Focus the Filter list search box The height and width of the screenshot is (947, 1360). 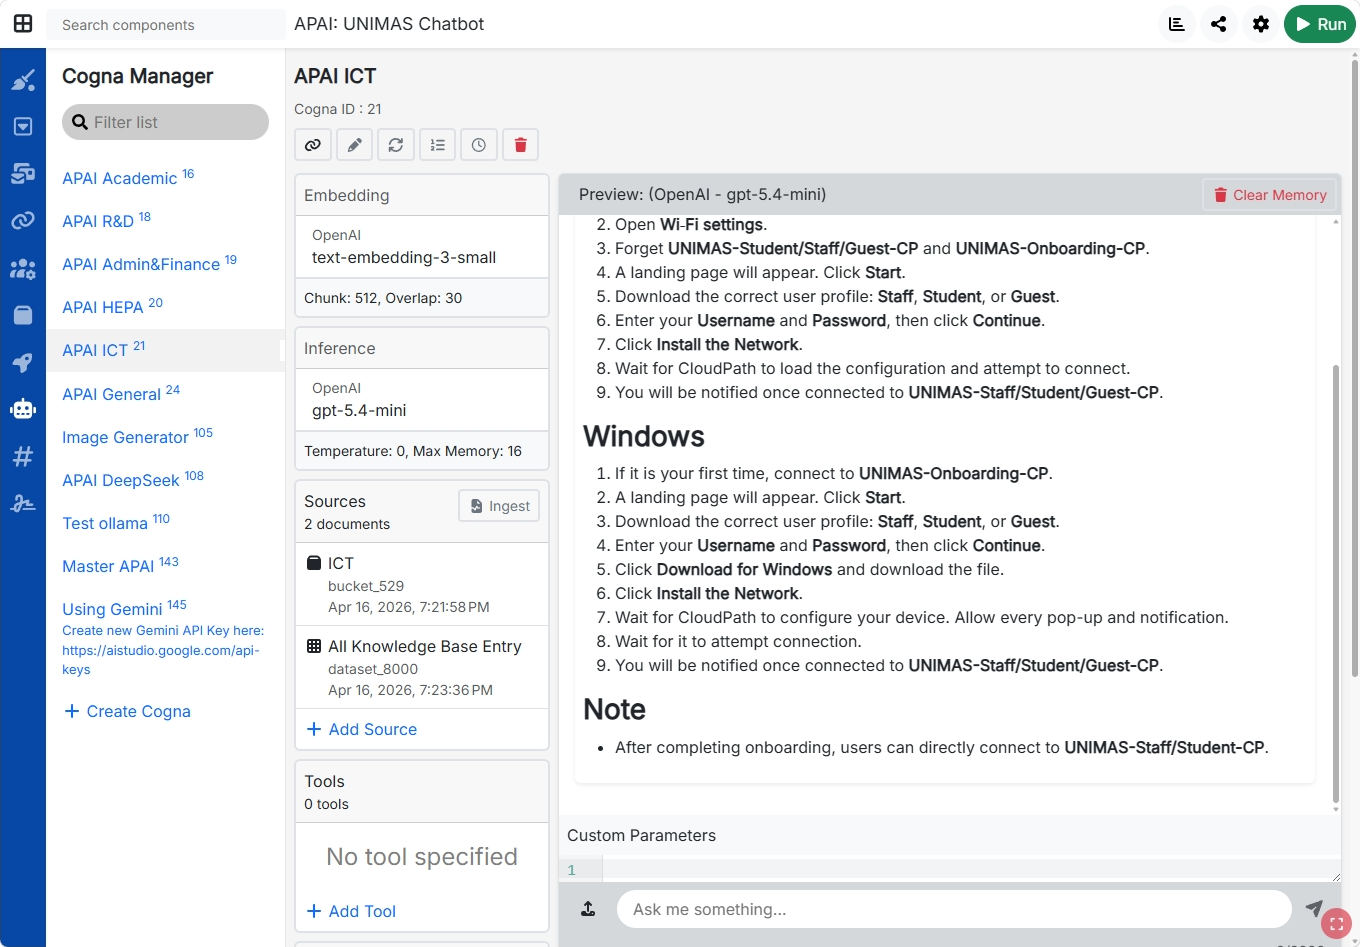click(165, 122)
